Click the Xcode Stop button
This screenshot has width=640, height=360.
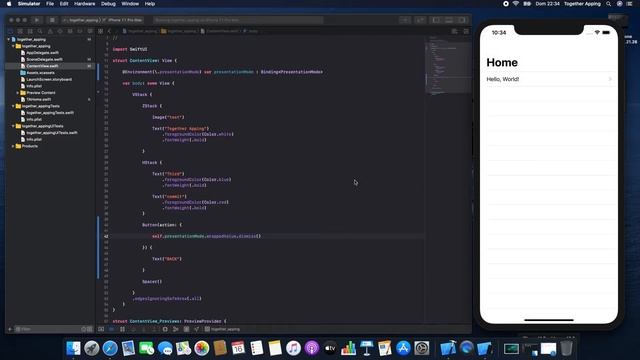click(x=52, y=20)
